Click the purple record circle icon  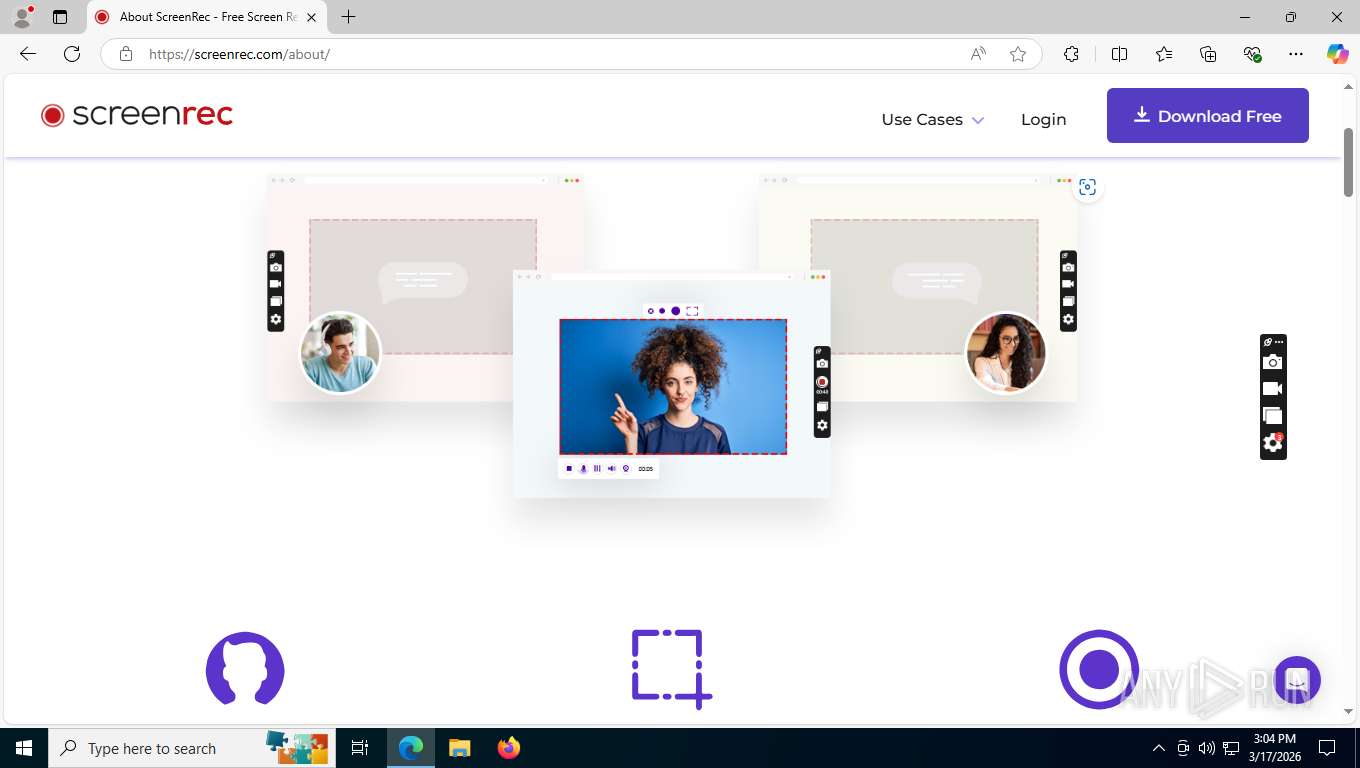click(1099, 669)
